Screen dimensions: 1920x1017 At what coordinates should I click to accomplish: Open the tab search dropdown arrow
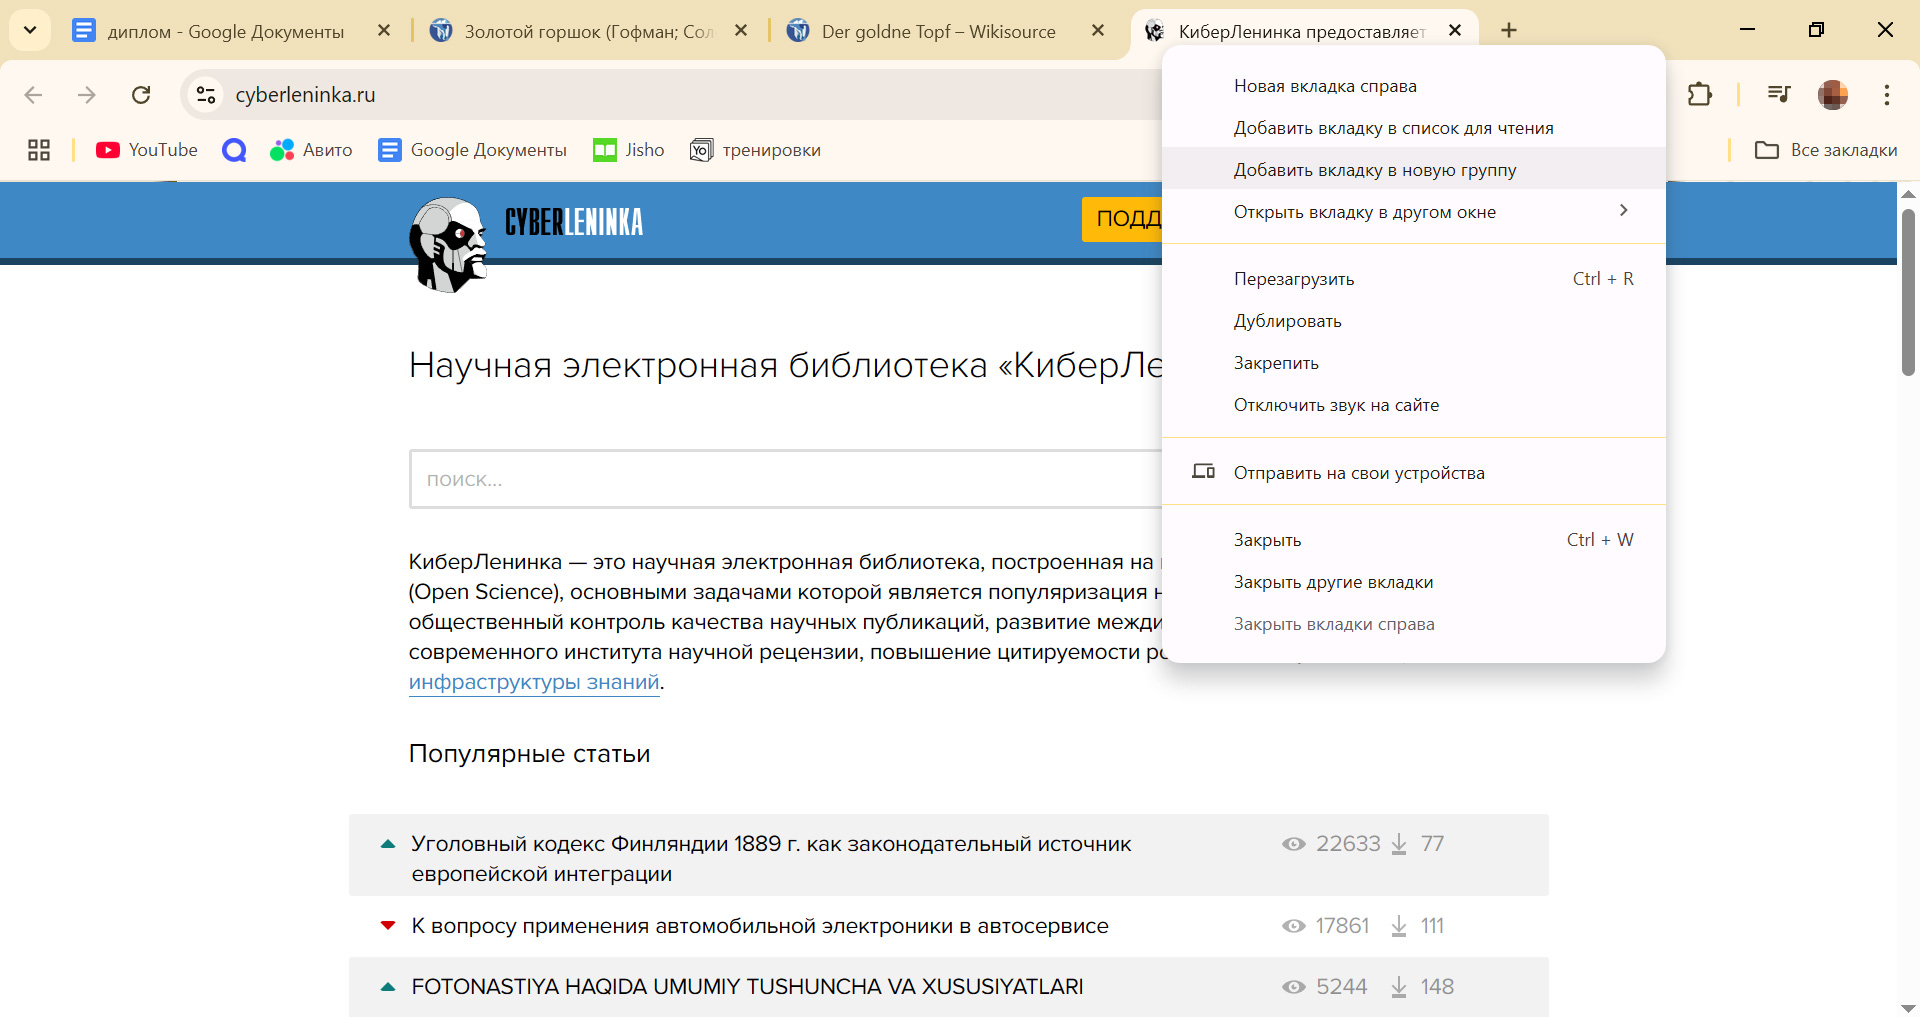click(x=30, y=30)
